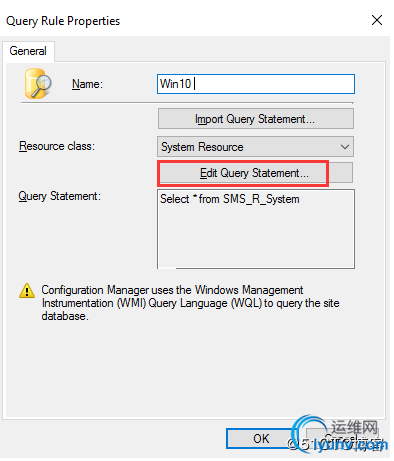Click the database query magnifier icon
Screen dimensions: 394x461
pyautogui.click(x=38, y=83)
